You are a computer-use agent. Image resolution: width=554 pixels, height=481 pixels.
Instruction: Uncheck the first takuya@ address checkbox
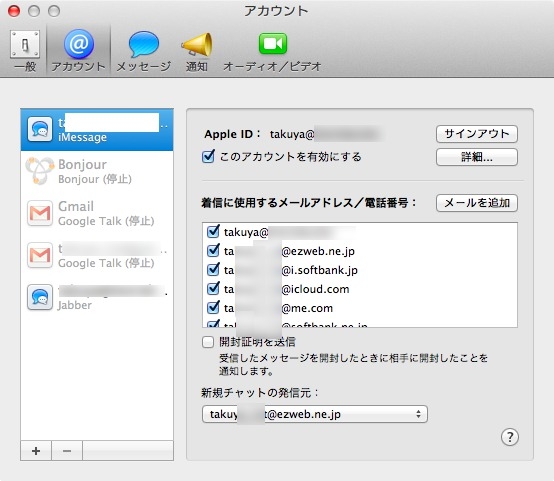[x=213, y=231]
